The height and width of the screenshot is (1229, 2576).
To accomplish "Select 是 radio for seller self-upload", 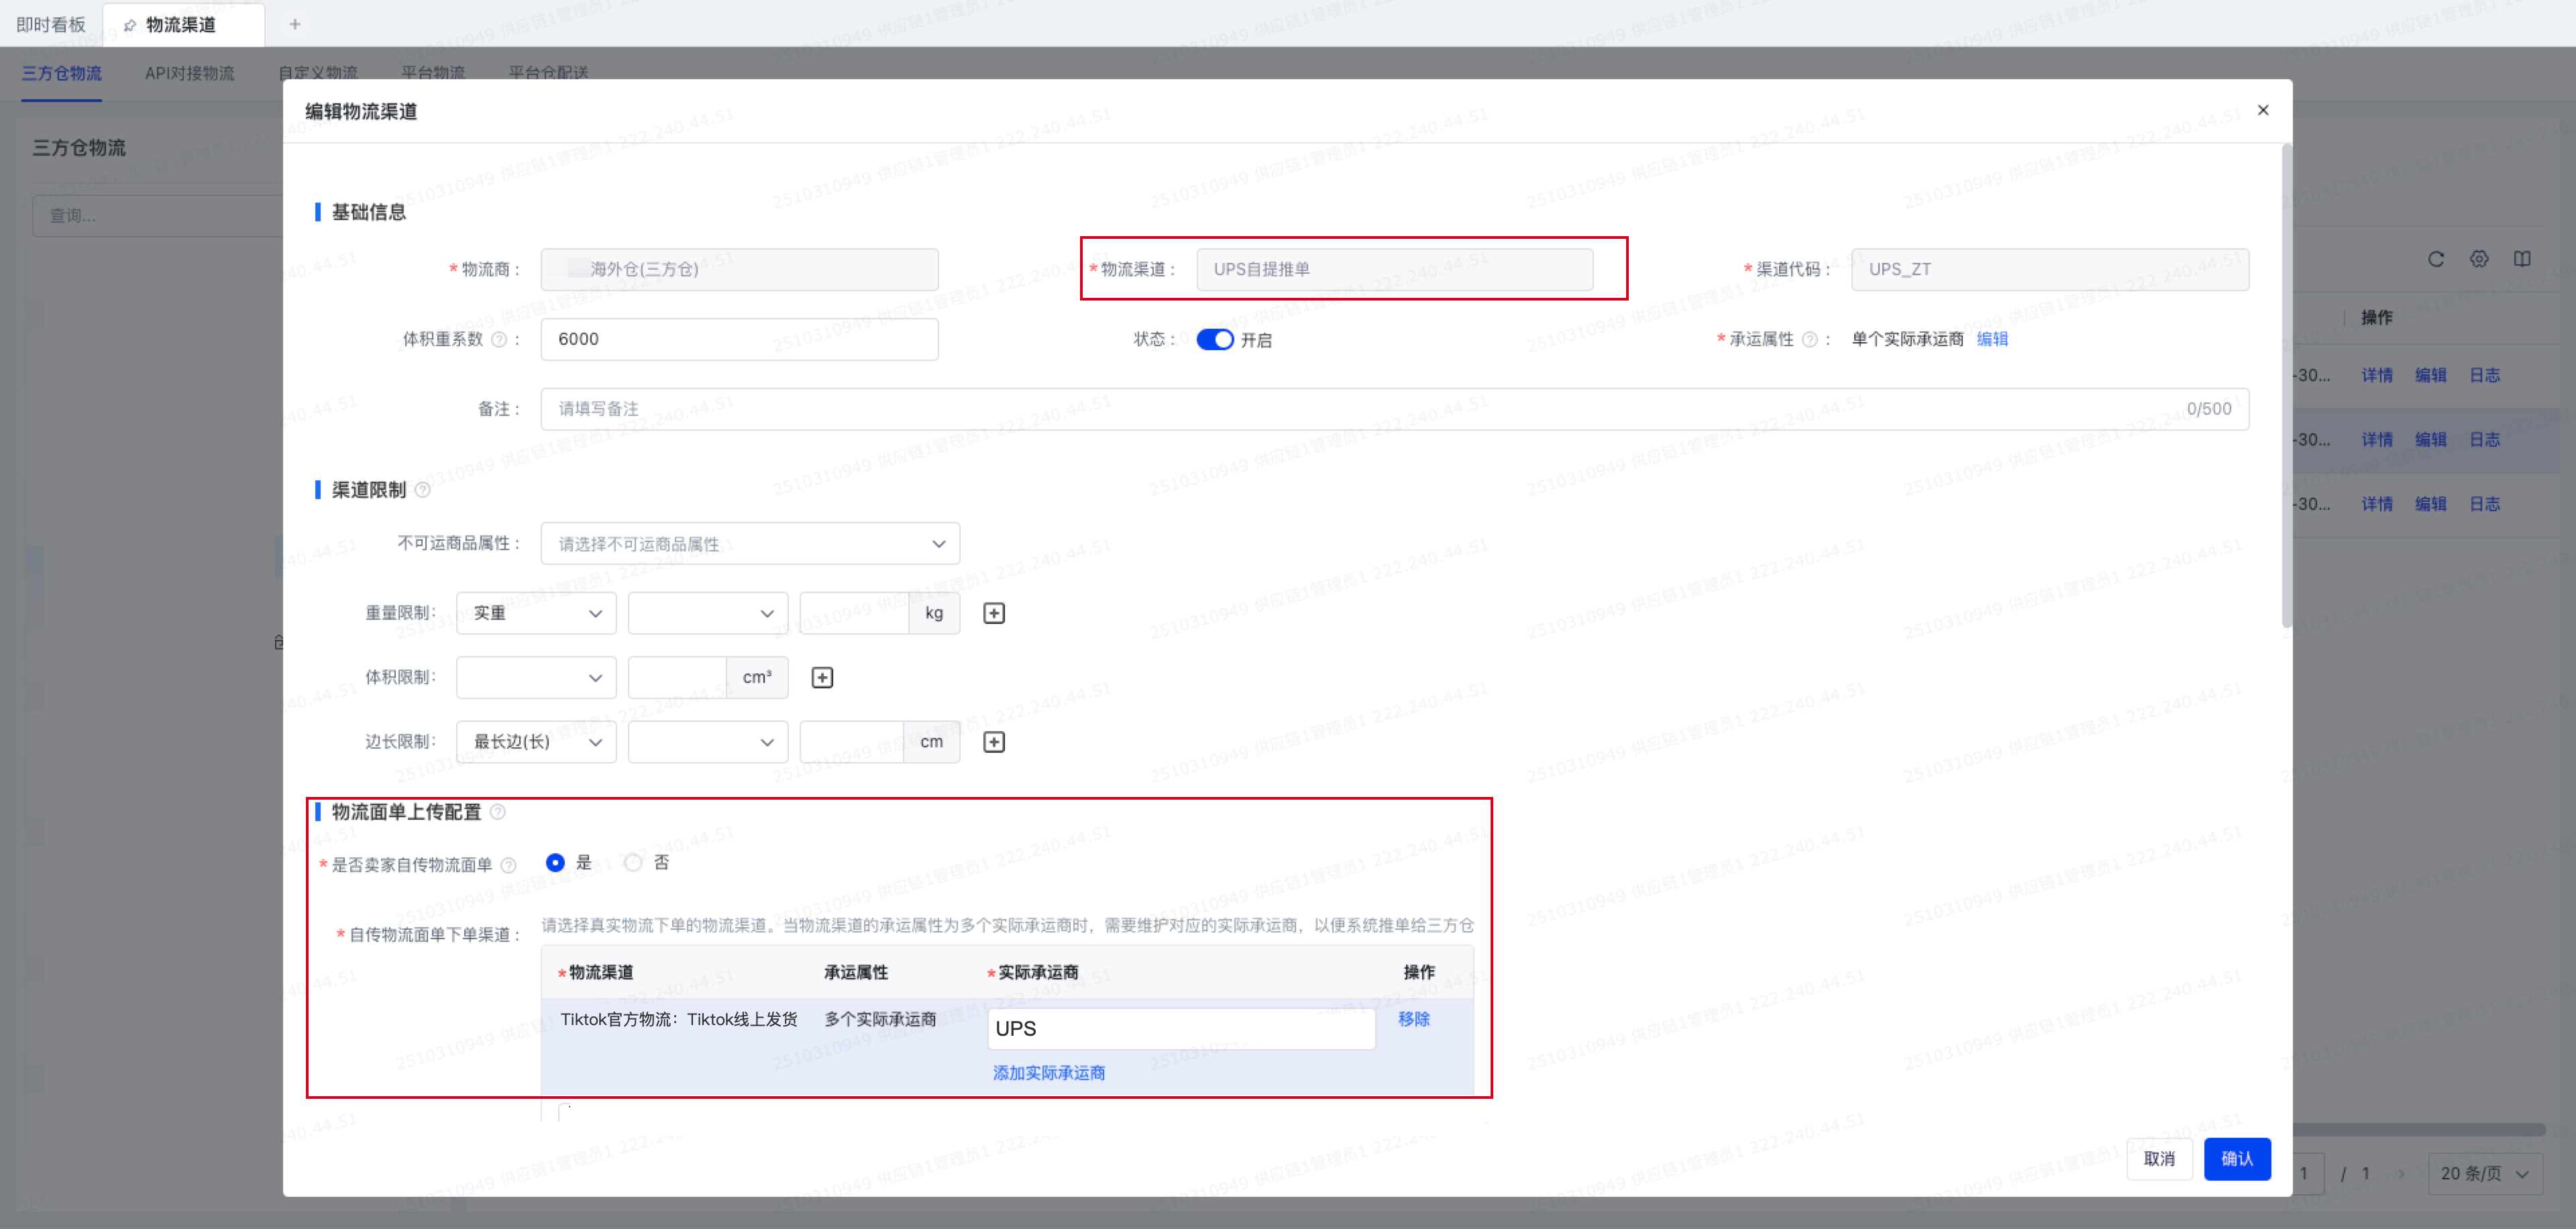I will (x=555, y=862).
